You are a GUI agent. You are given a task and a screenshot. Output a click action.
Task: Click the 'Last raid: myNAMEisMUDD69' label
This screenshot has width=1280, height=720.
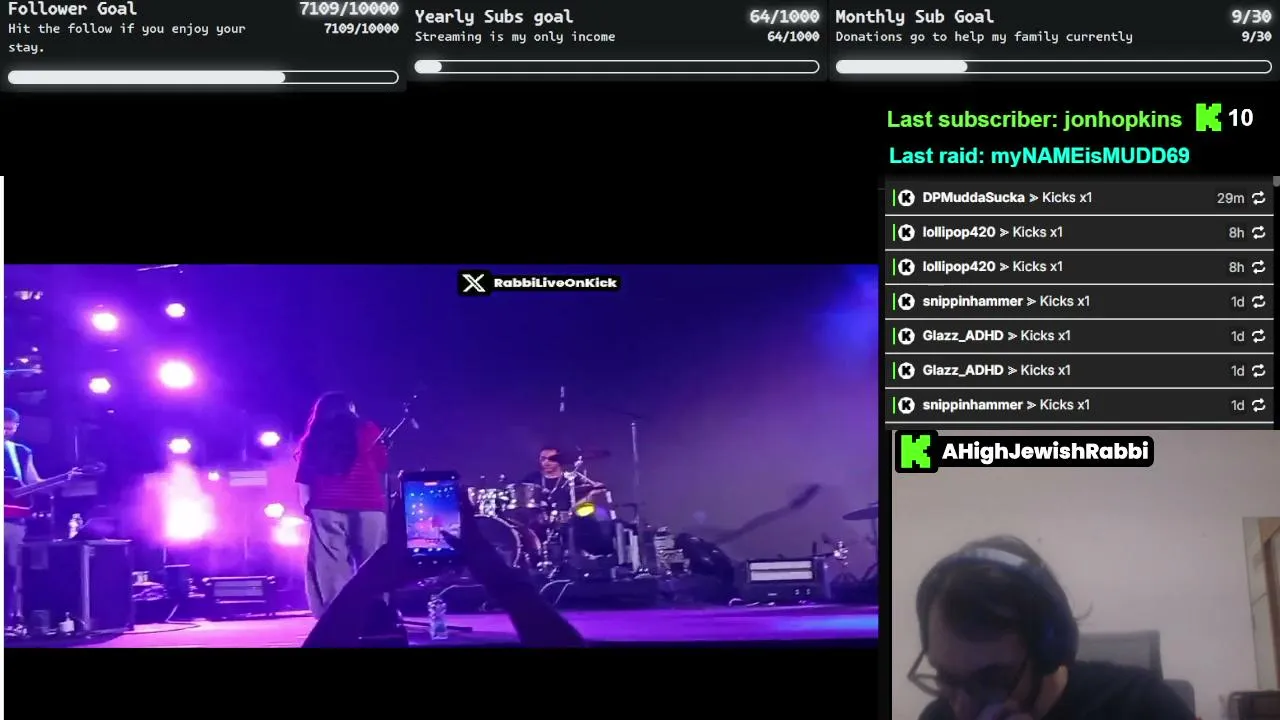(1039, 156)
